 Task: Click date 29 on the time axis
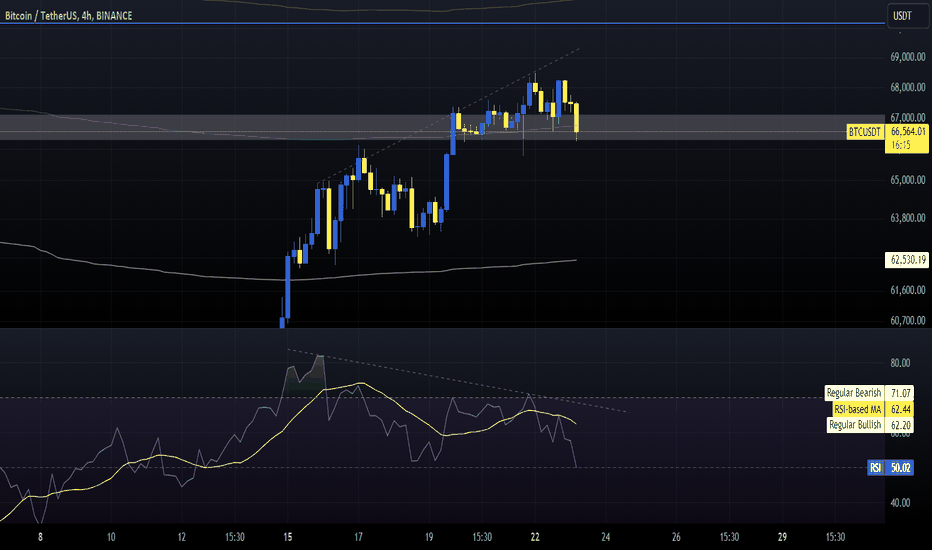pyautogui.click(x=782, y=537)
